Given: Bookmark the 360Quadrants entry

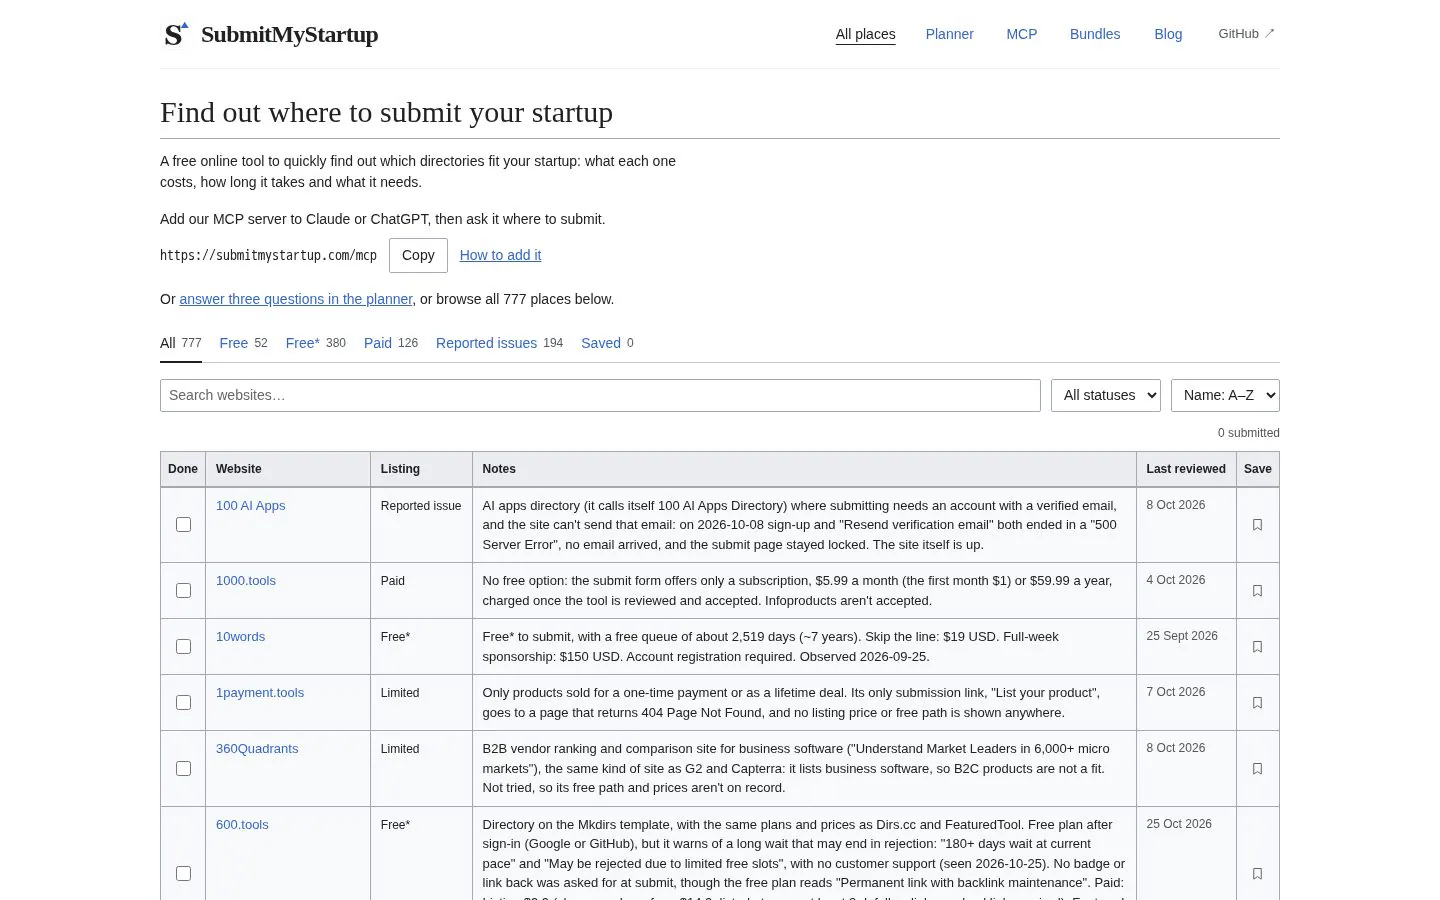Looking at the screenshot, I should click(x=1257, y=769).
